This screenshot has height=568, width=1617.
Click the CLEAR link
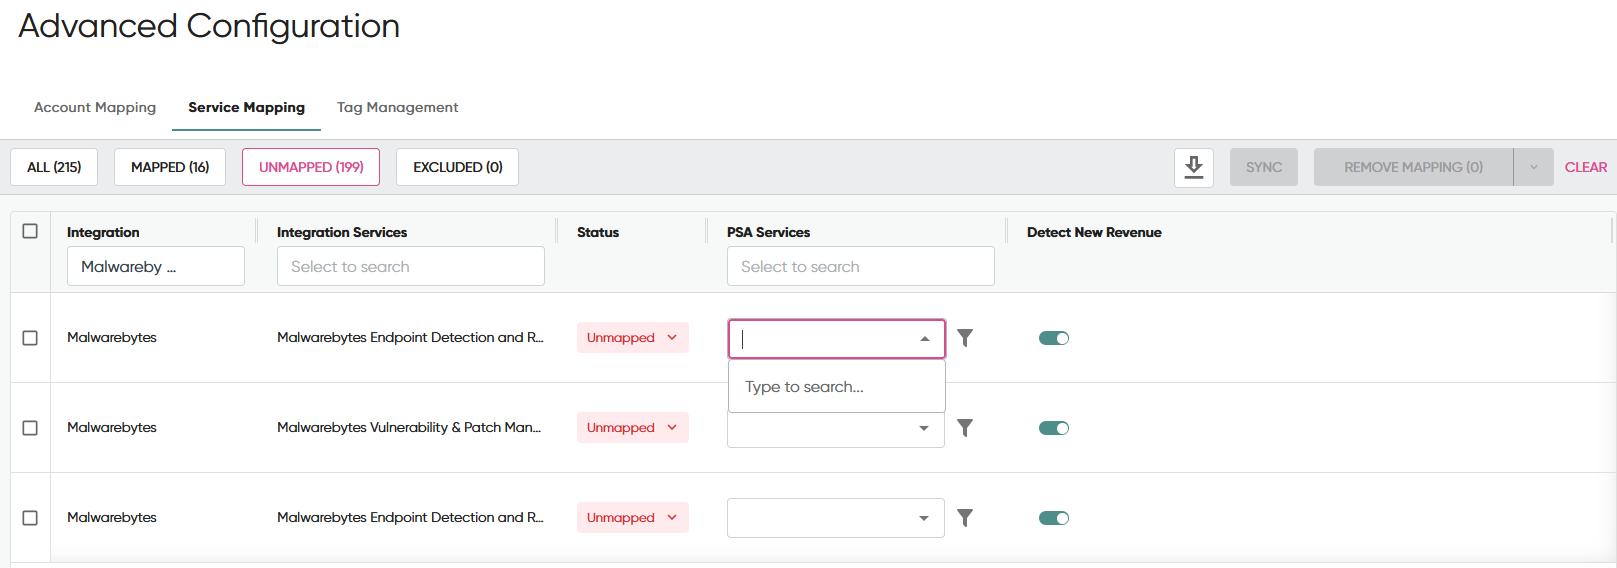tap(1585, 167)
